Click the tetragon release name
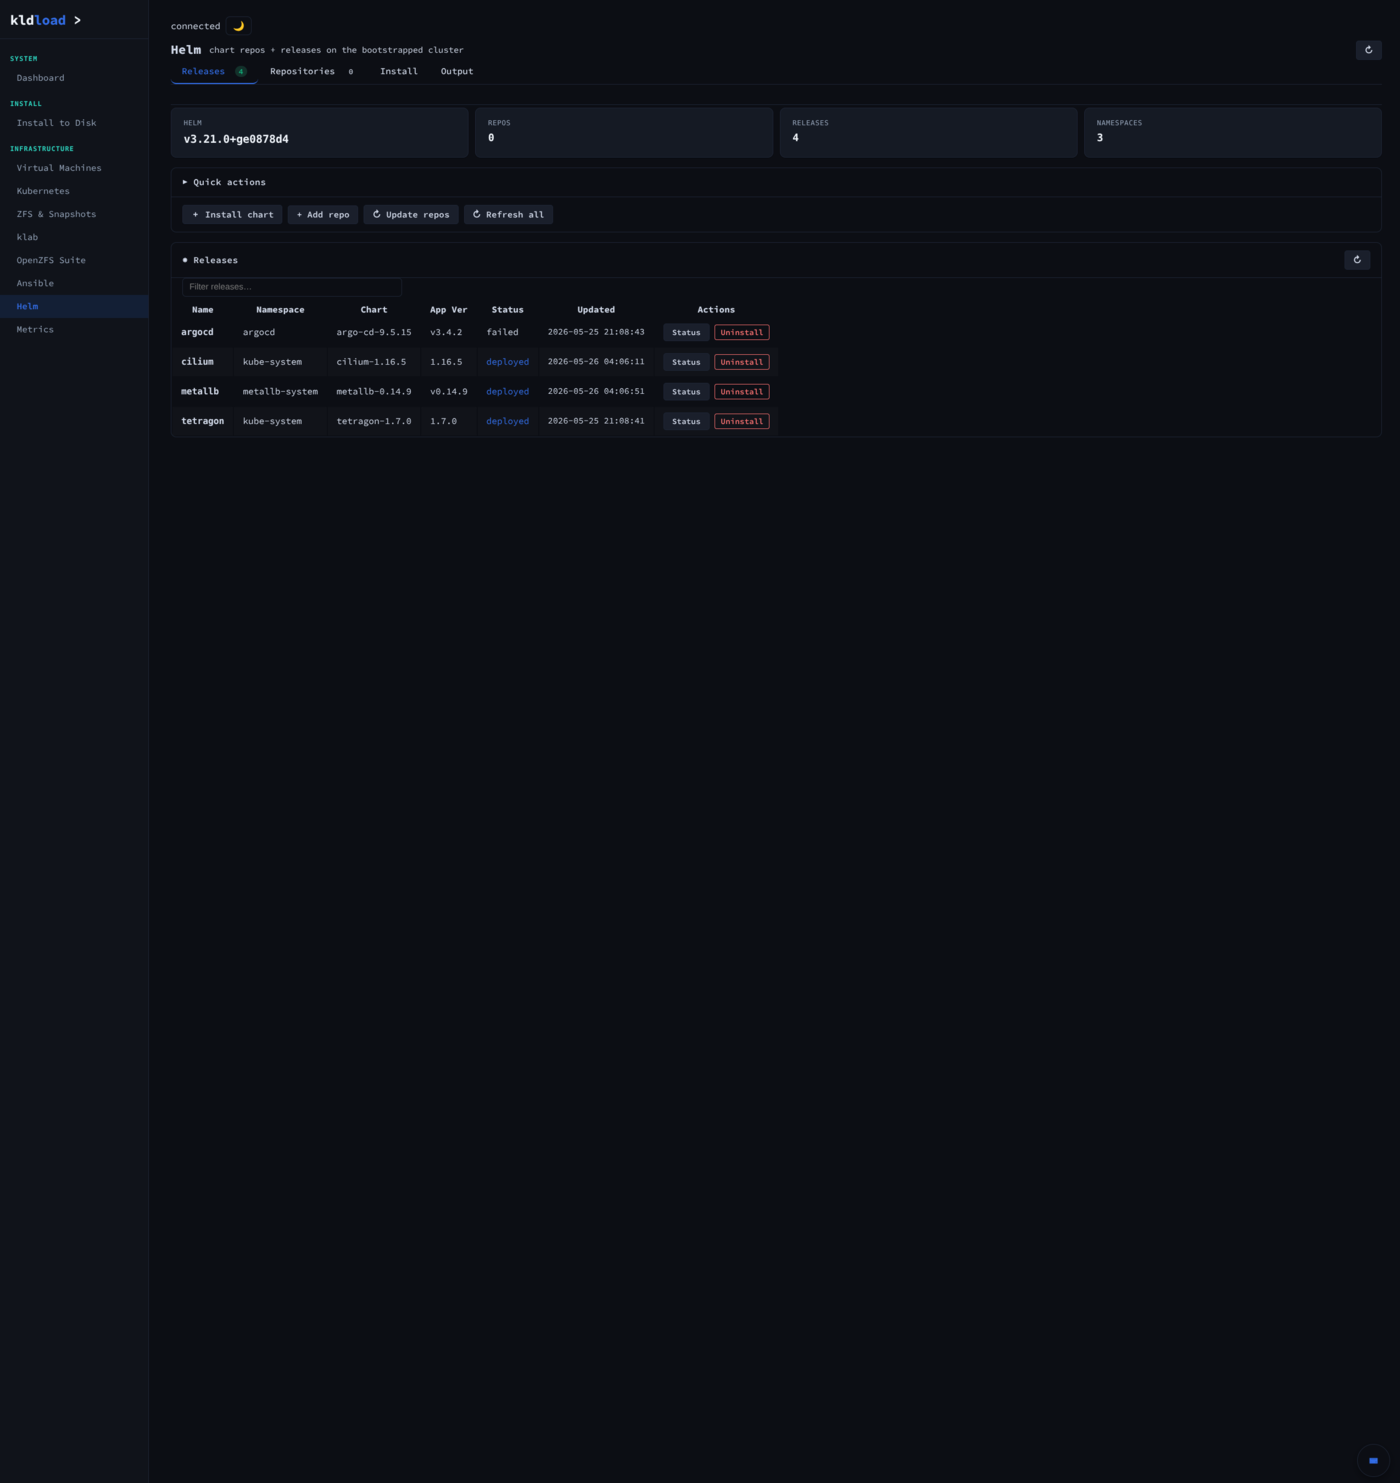The image size is (1400, 1483). tap(202, 421)
